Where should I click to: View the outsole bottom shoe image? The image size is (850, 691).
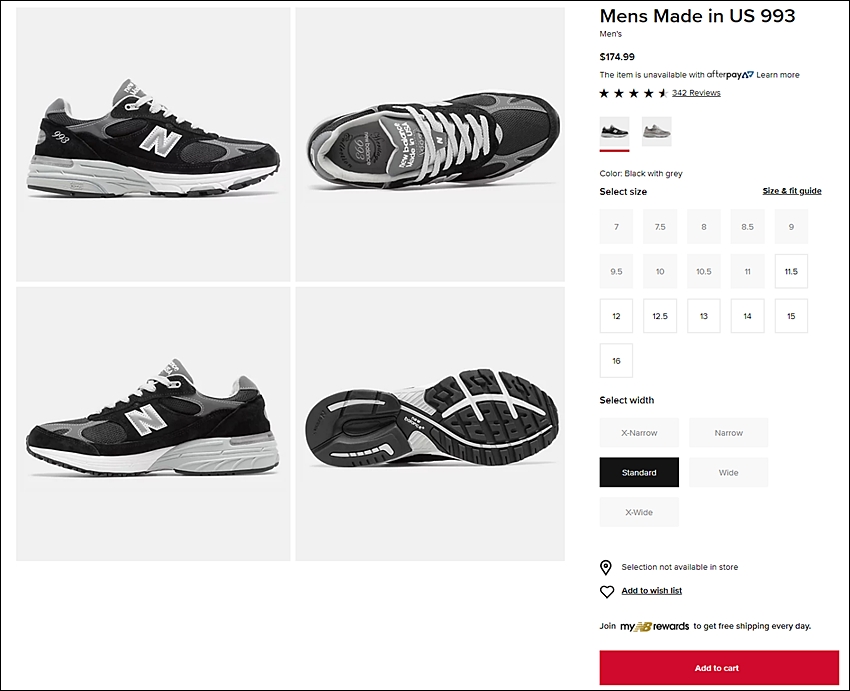point(430,424)
